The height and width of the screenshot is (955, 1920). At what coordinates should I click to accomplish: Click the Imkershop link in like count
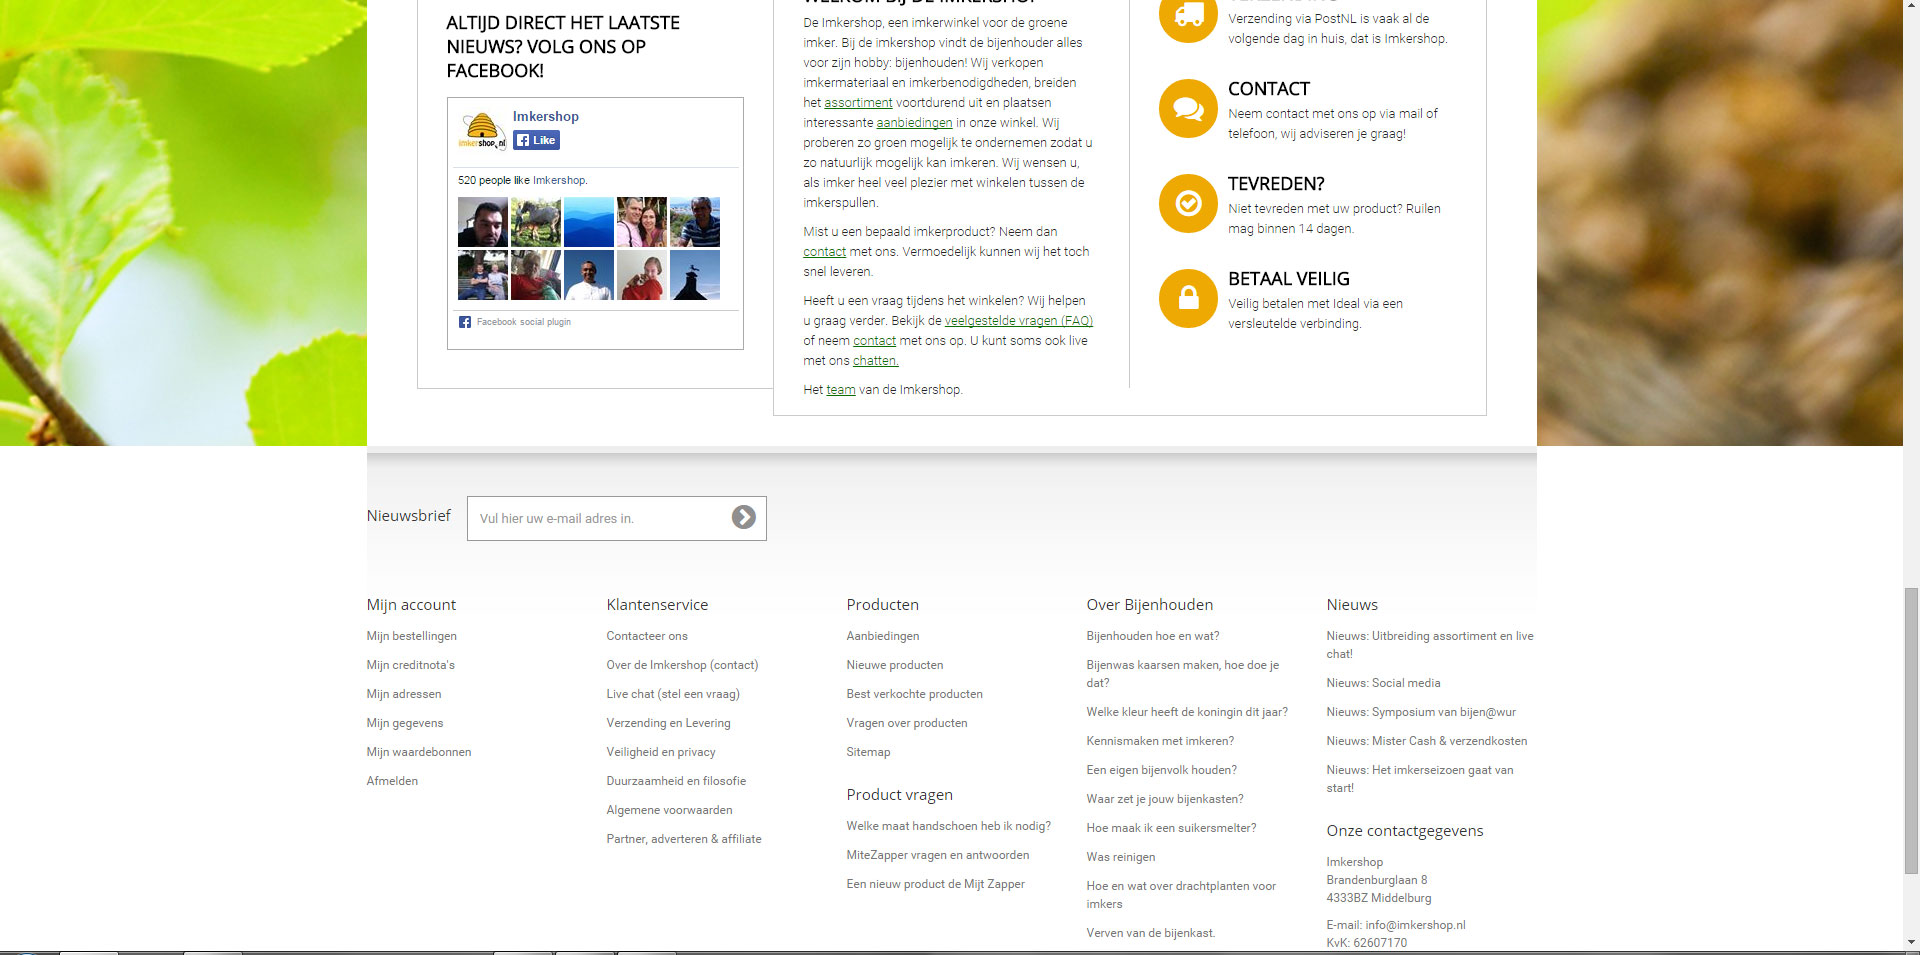pyautogui.click(x=559, y=180)
